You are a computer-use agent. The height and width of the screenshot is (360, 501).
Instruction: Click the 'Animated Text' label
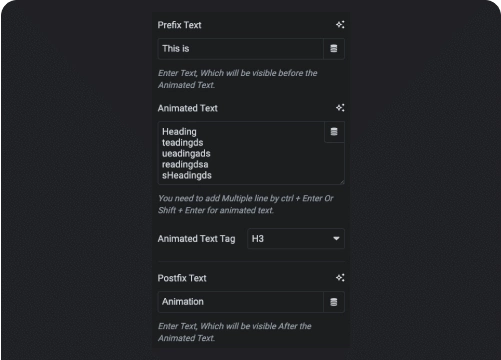click(x=188, y=108)
